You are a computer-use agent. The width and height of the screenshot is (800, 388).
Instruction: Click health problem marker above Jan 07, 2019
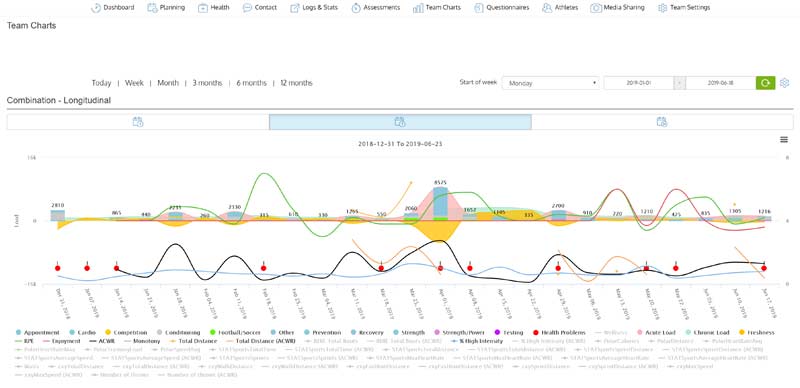click(87, 268)
